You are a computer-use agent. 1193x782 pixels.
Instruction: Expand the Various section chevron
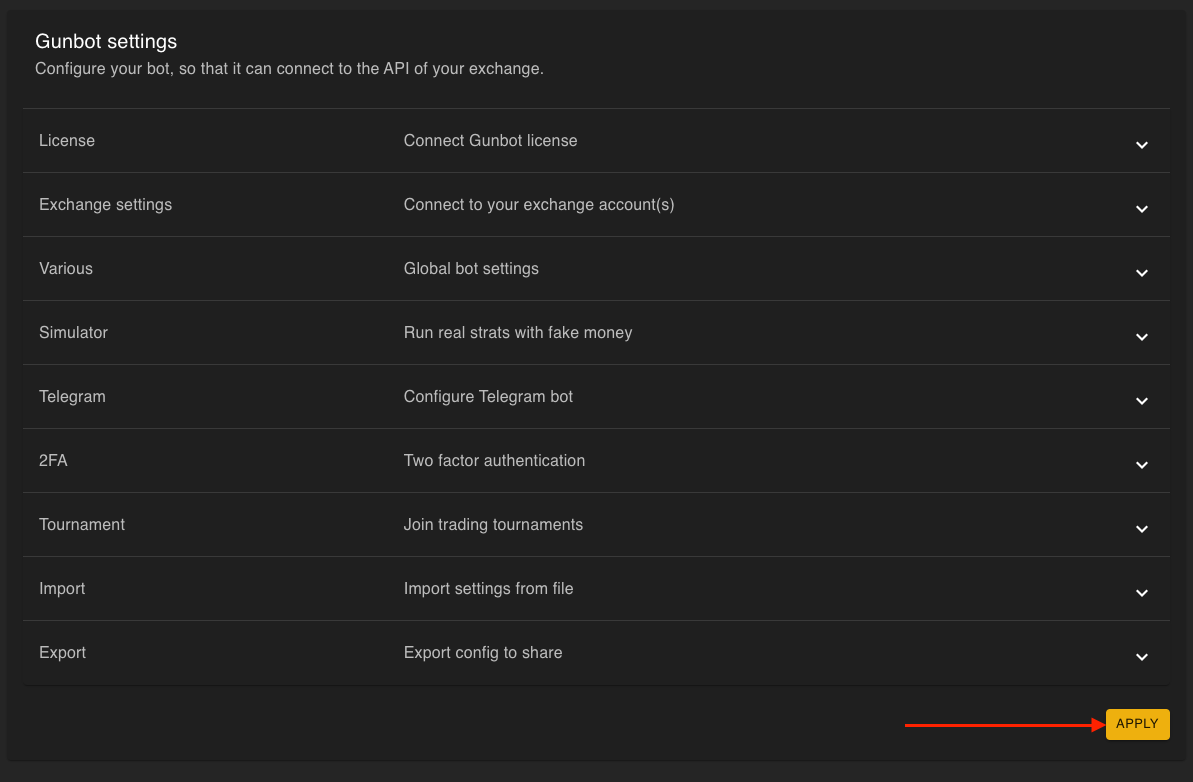pos(1141,272)
